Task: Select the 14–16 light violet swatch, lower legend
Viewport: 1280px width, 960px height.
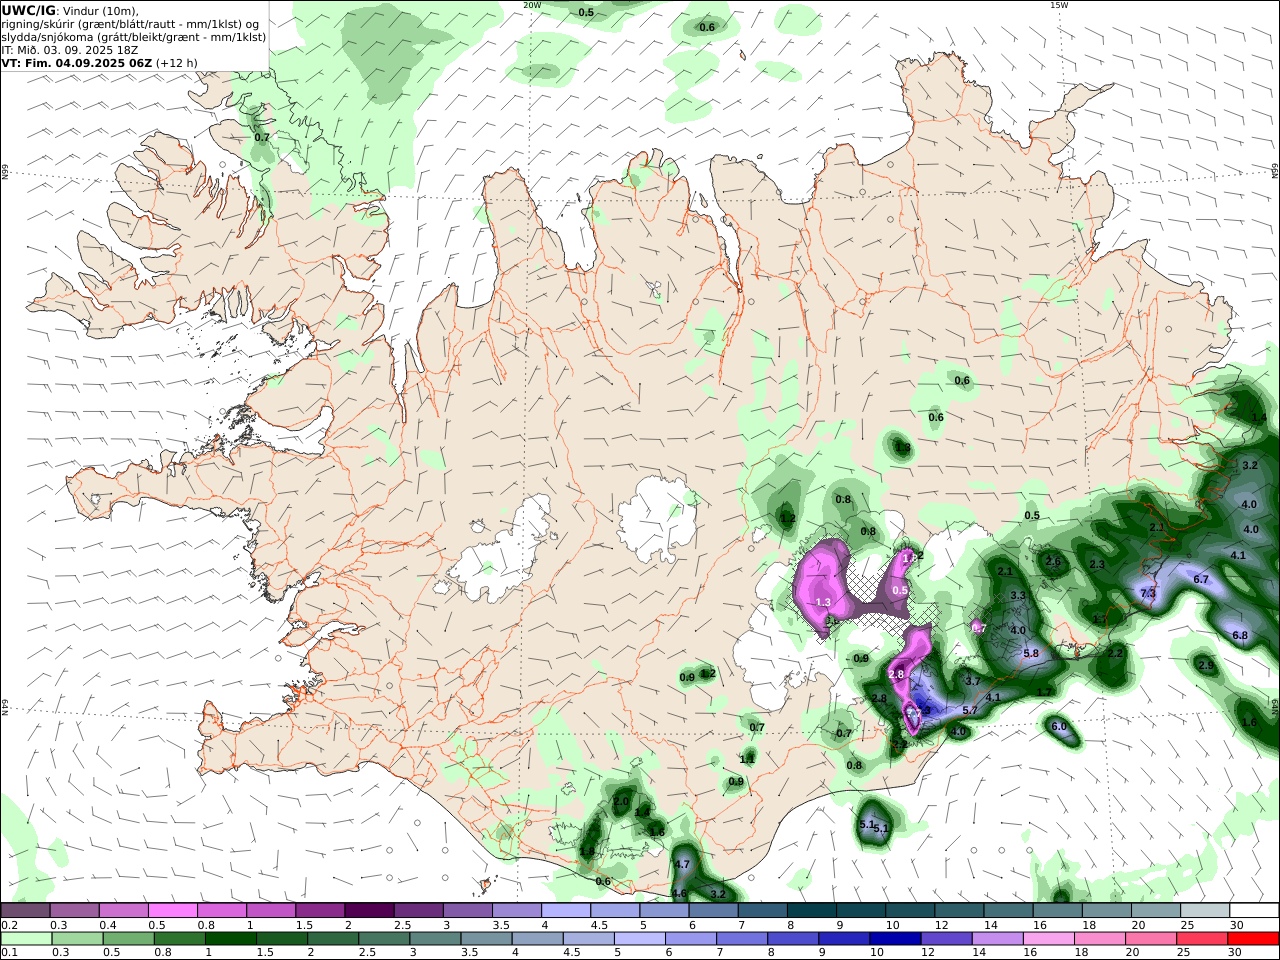Action: click(997, 938)
